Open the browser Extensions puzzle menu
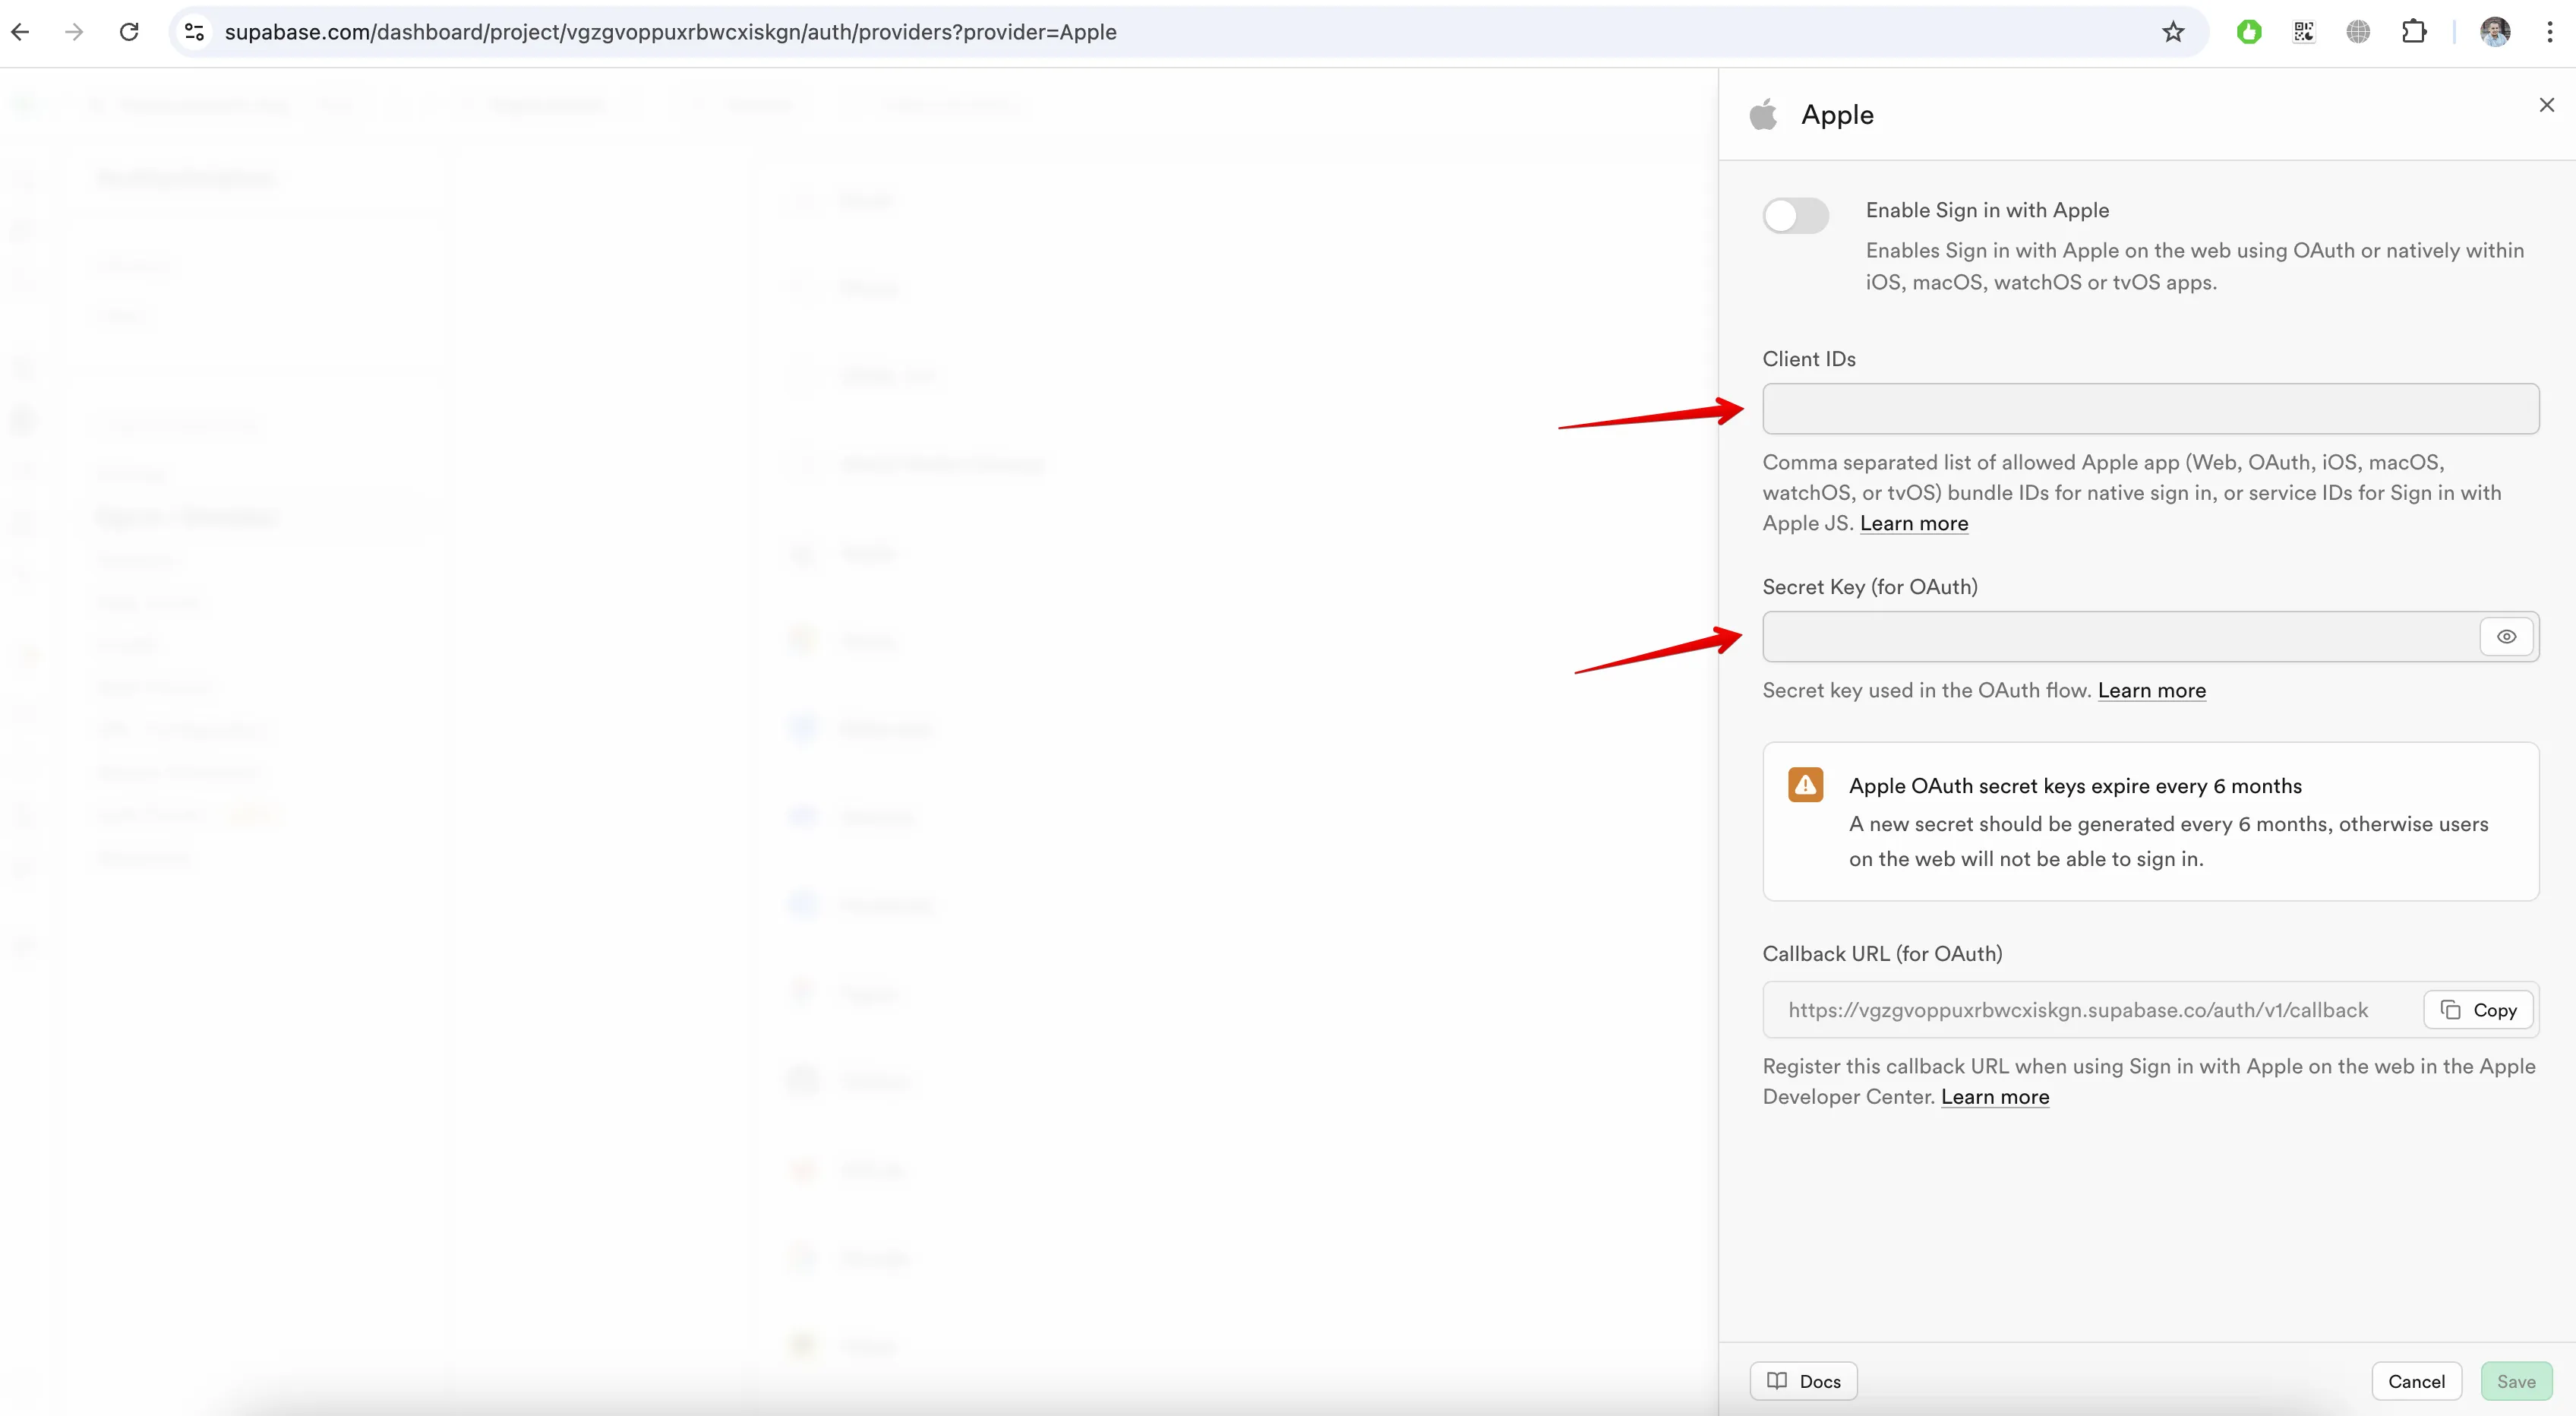 click(x=2414, y=32)
